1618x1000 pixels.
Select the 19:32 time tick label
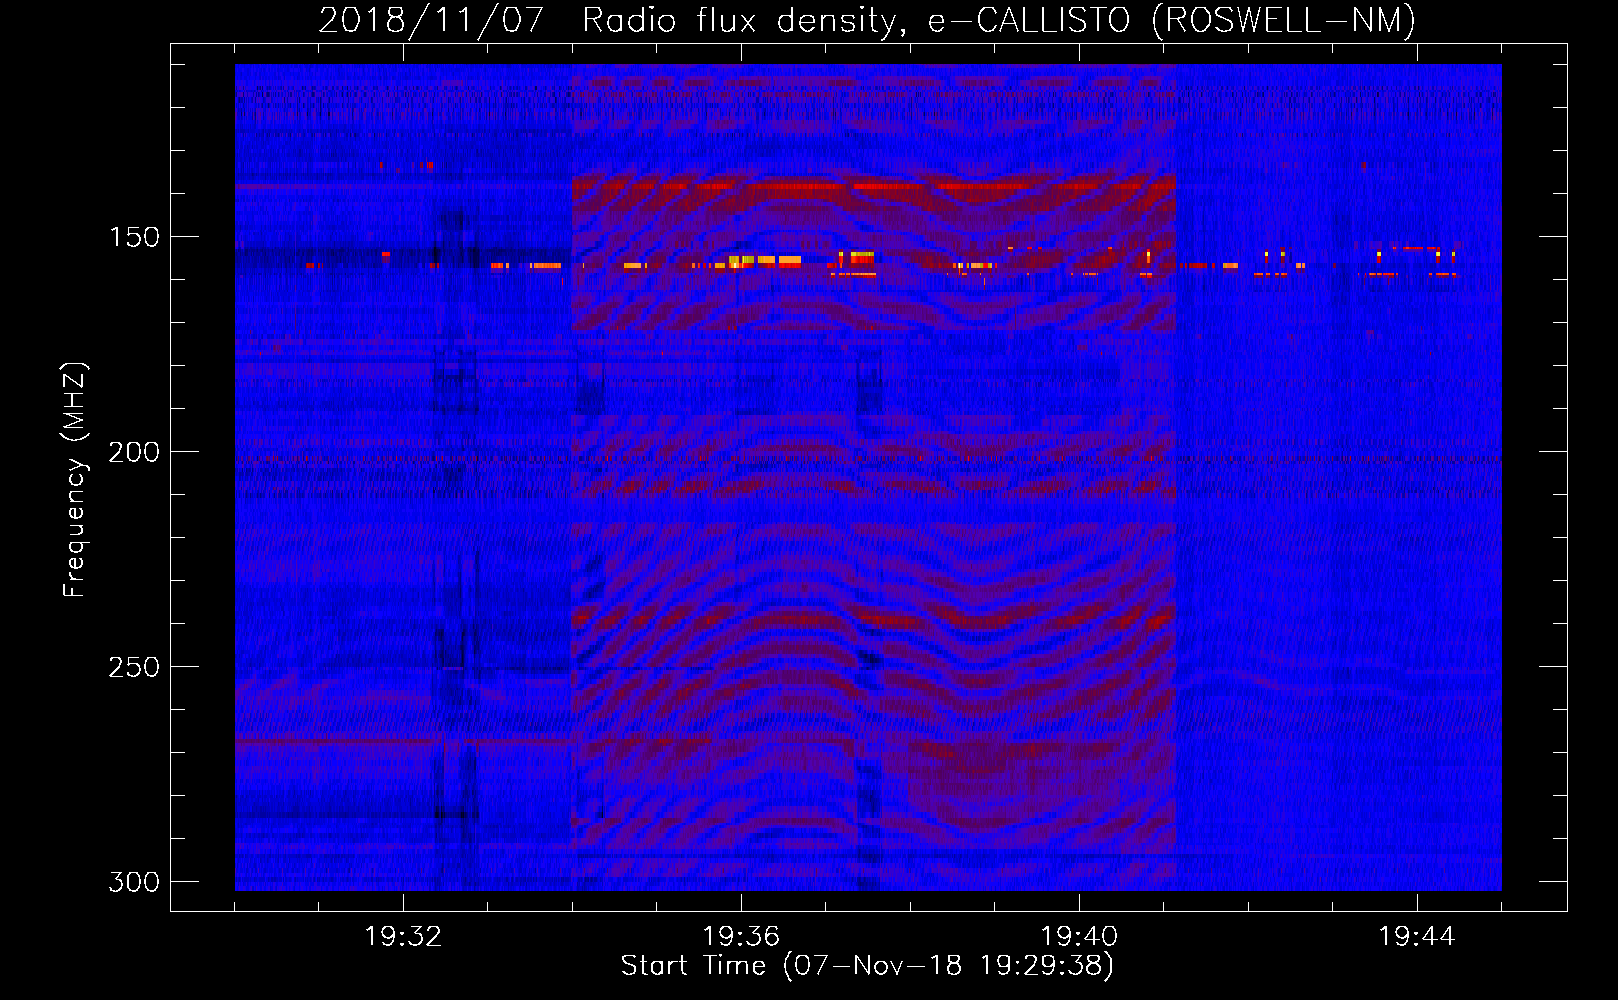[403, 937]
